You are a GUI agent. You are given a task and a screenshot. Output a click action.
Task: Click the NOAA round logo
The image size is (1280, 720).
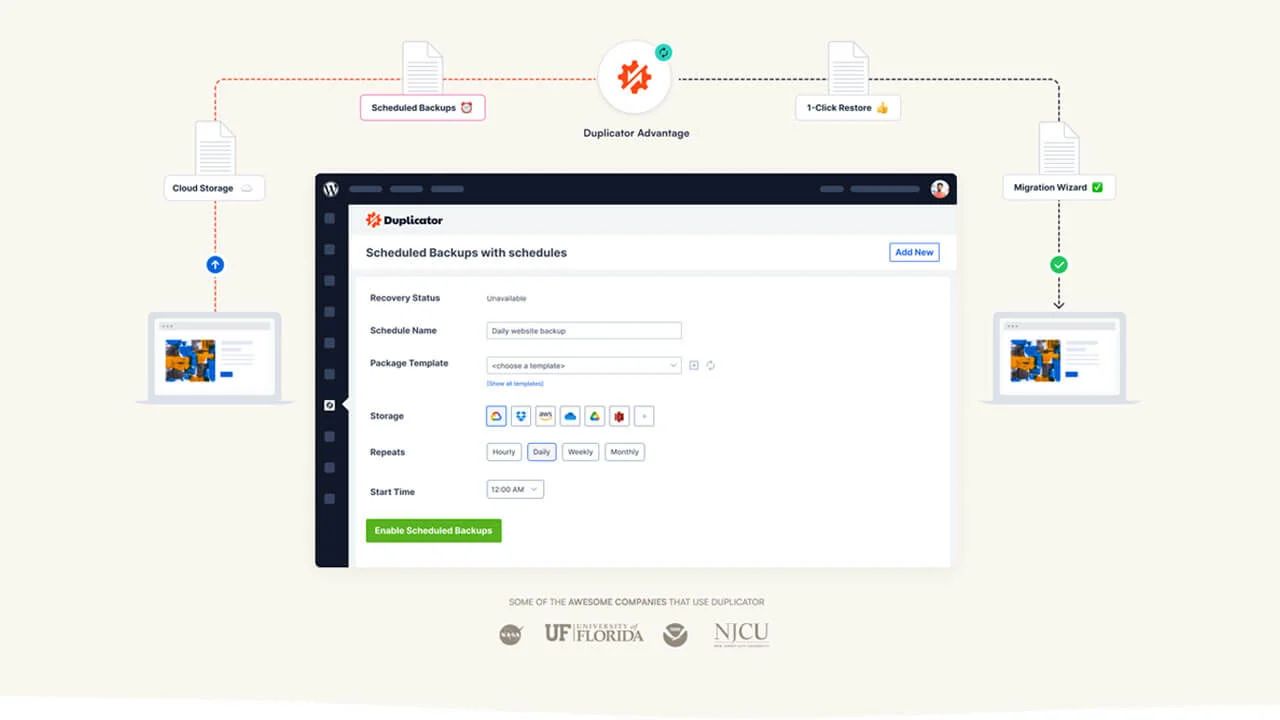click(x=675, y=634)
